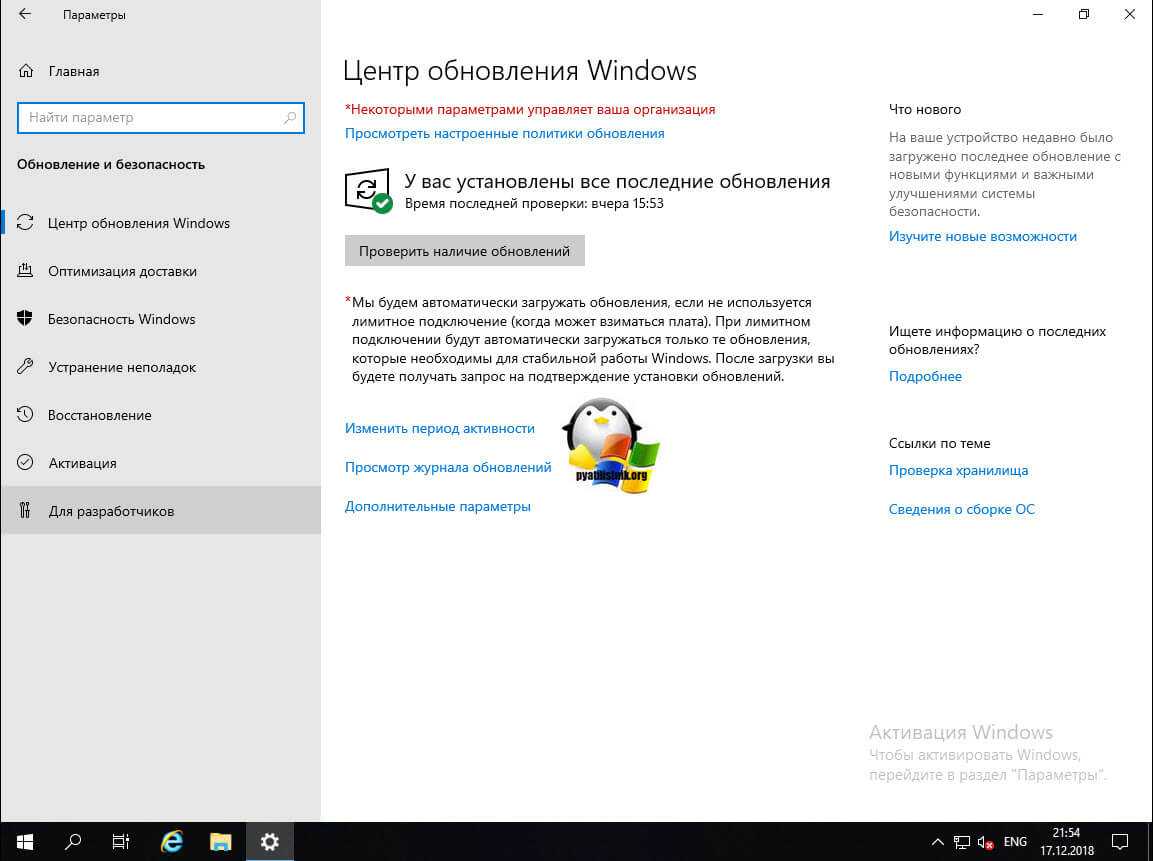Open File Explorer from taskbar
This screenshot has width=1153, height=861.
tap(220, 841)
